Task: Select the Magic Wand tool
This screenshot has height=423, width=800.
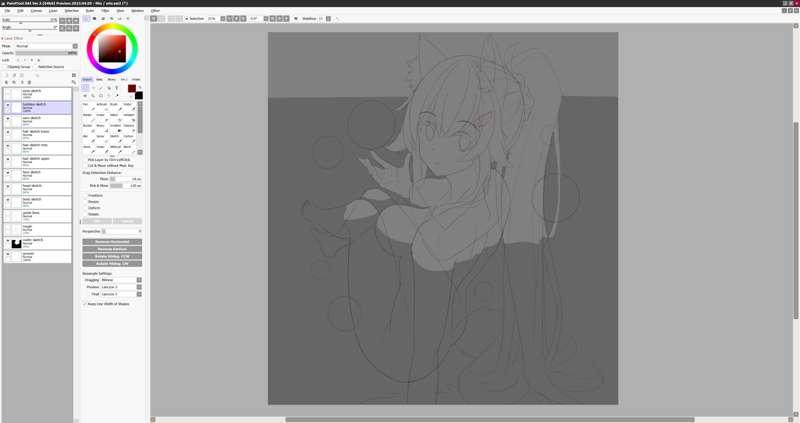Action: pos(101,88)
